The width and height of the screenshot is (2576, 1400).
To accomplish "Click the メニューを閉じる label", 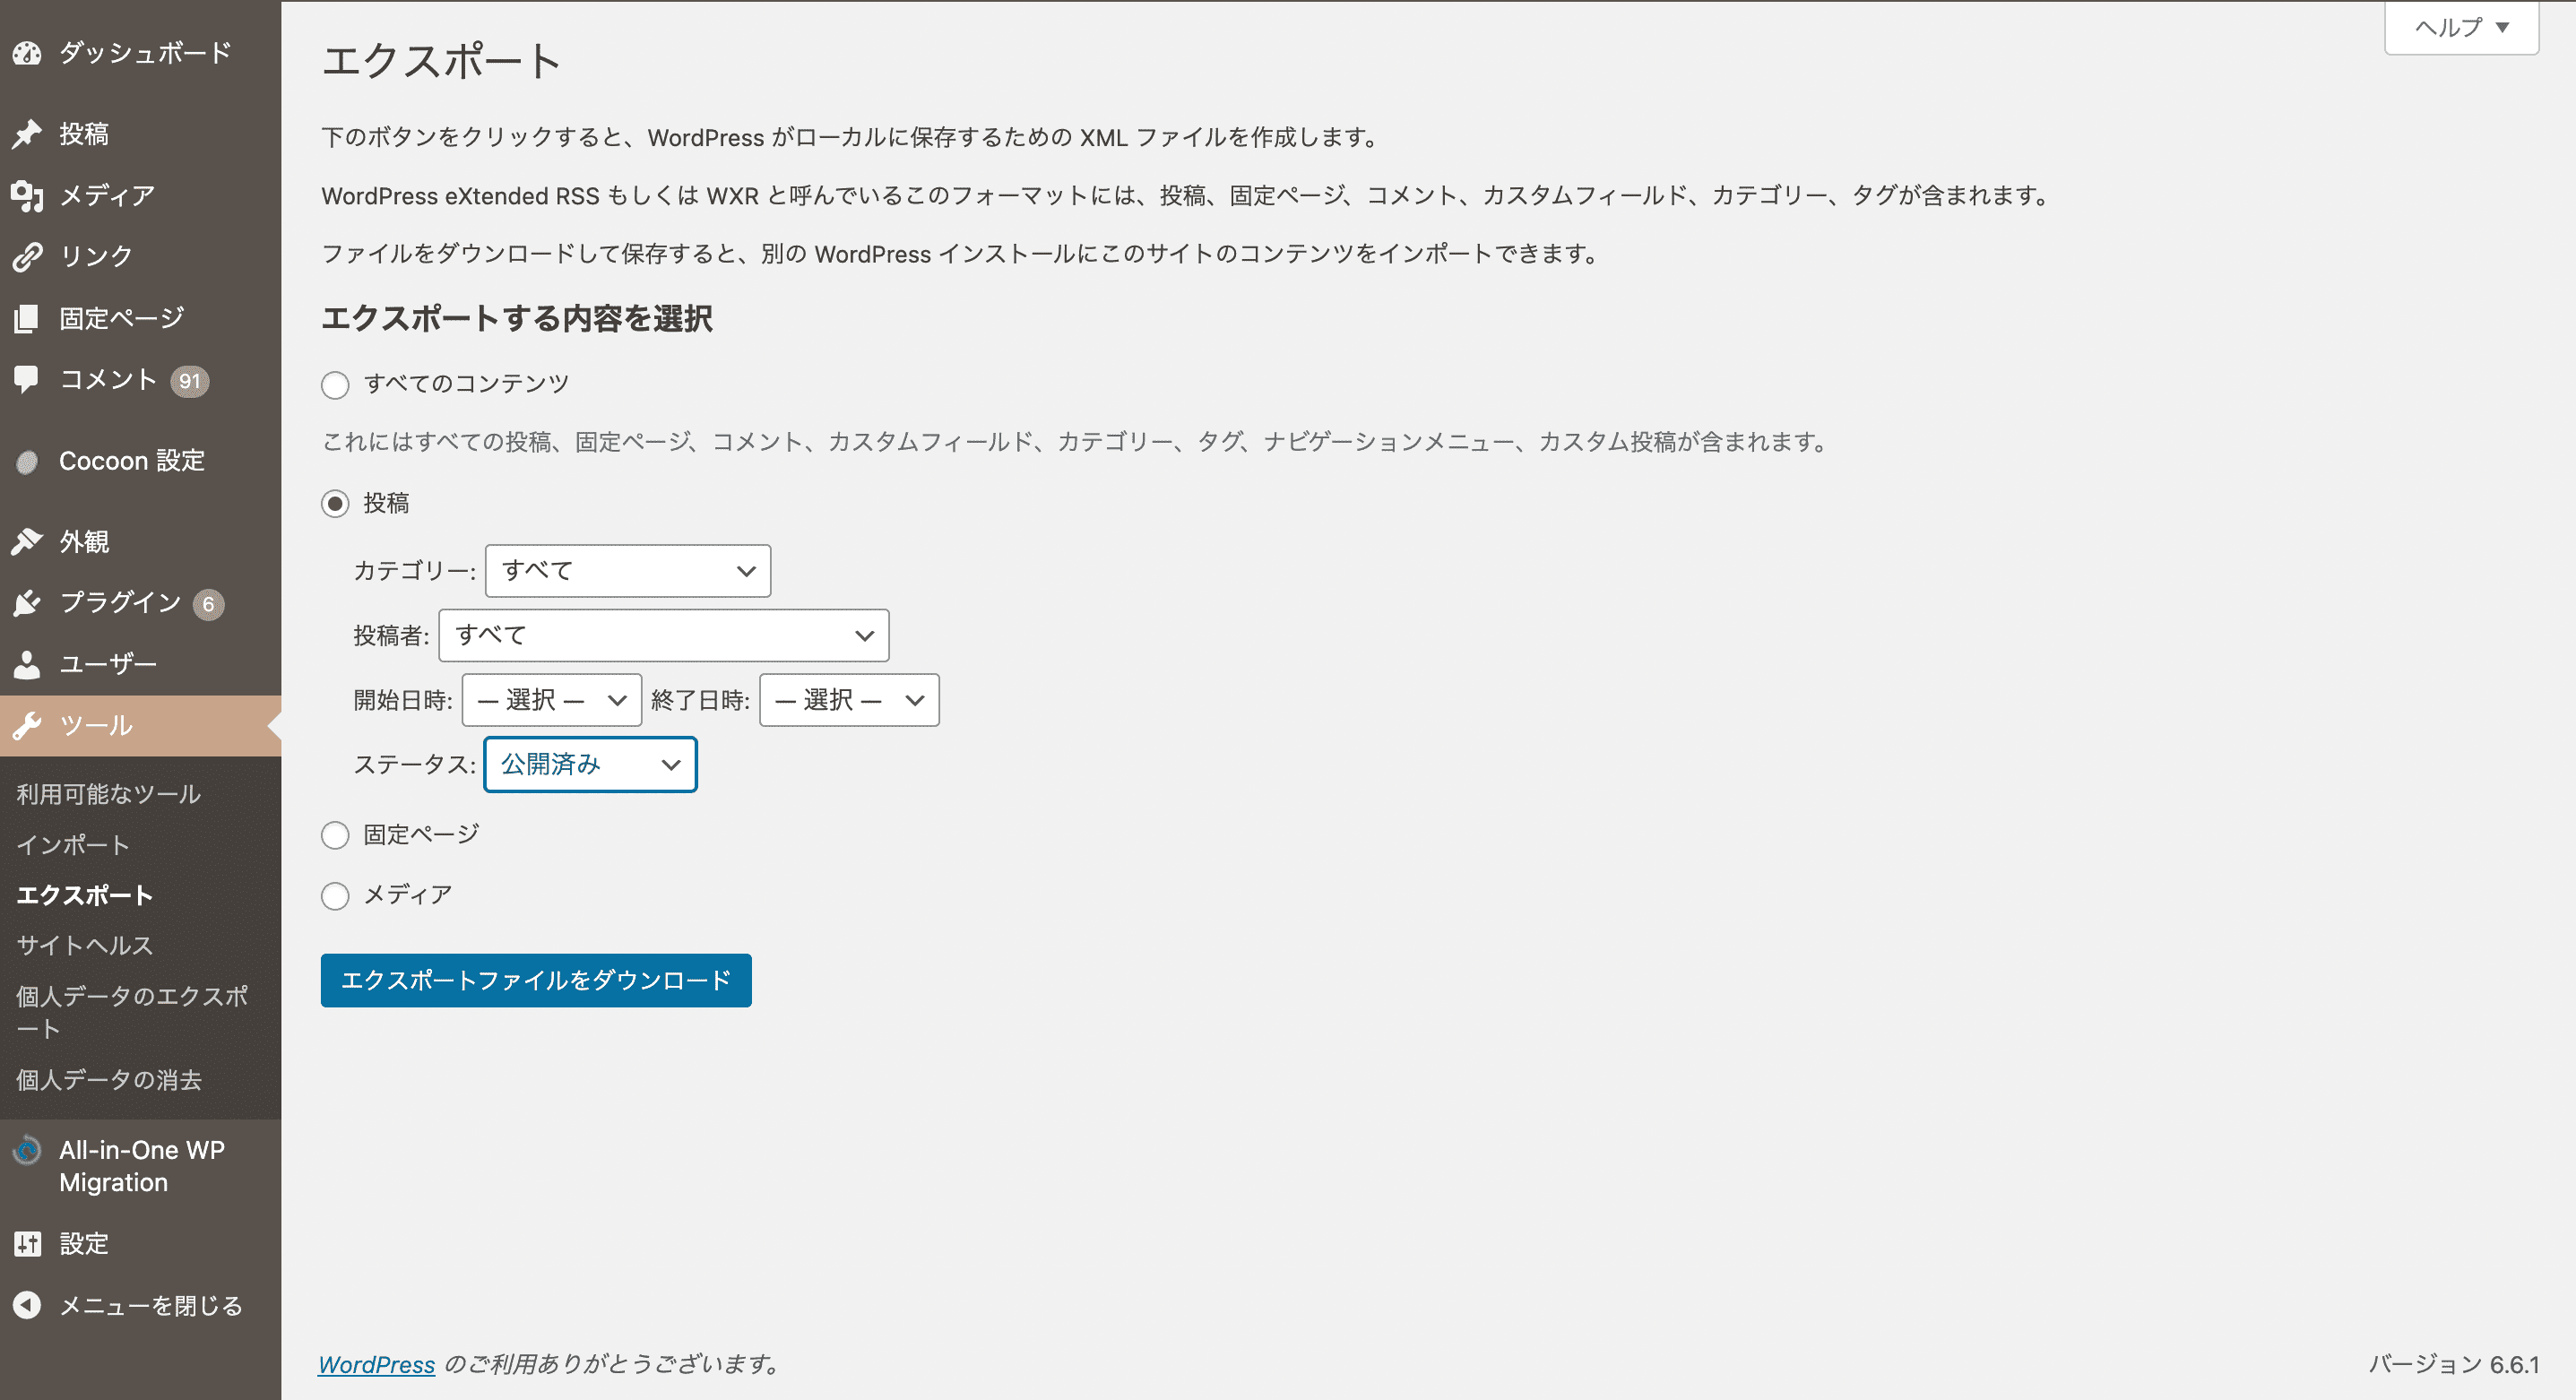I will click(151, 1306).
